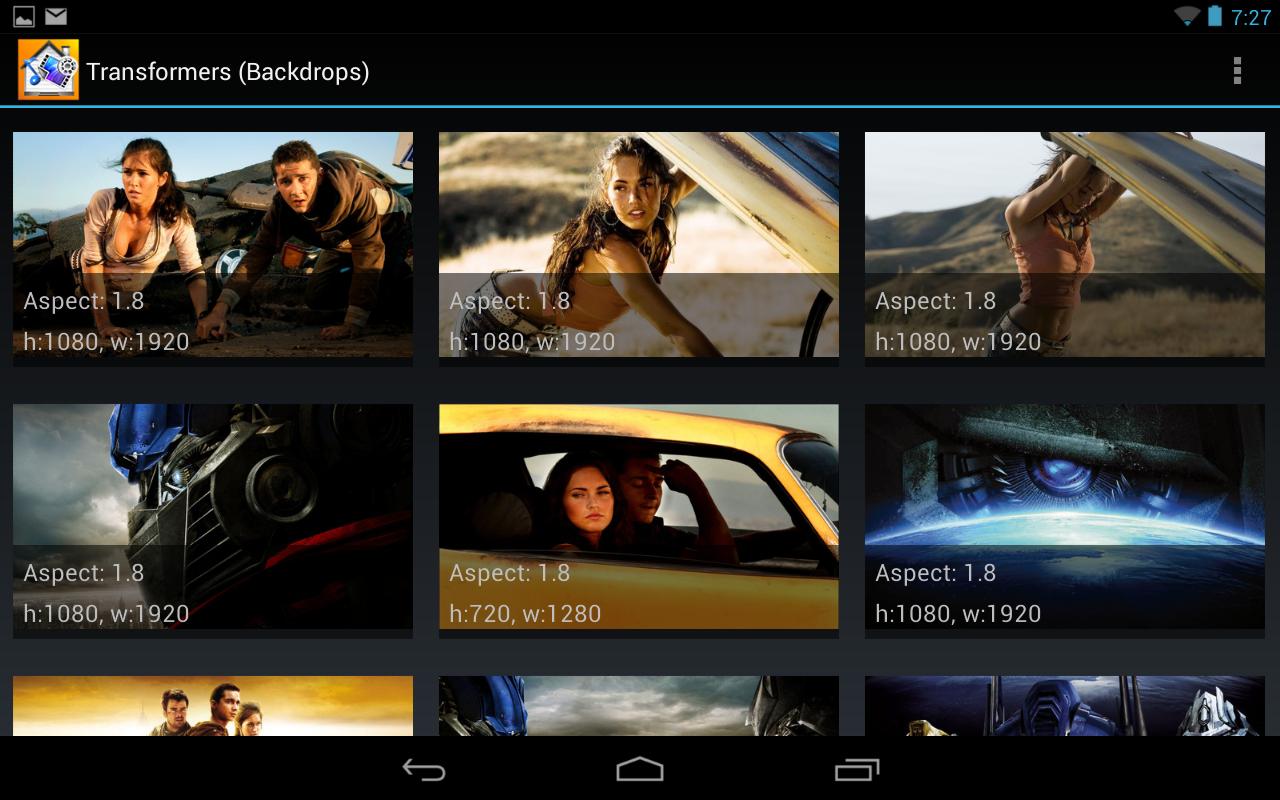Open the Optimus Prime close-up backdrop
Screen dimensions: 1280x800
(x=213, y=521)
